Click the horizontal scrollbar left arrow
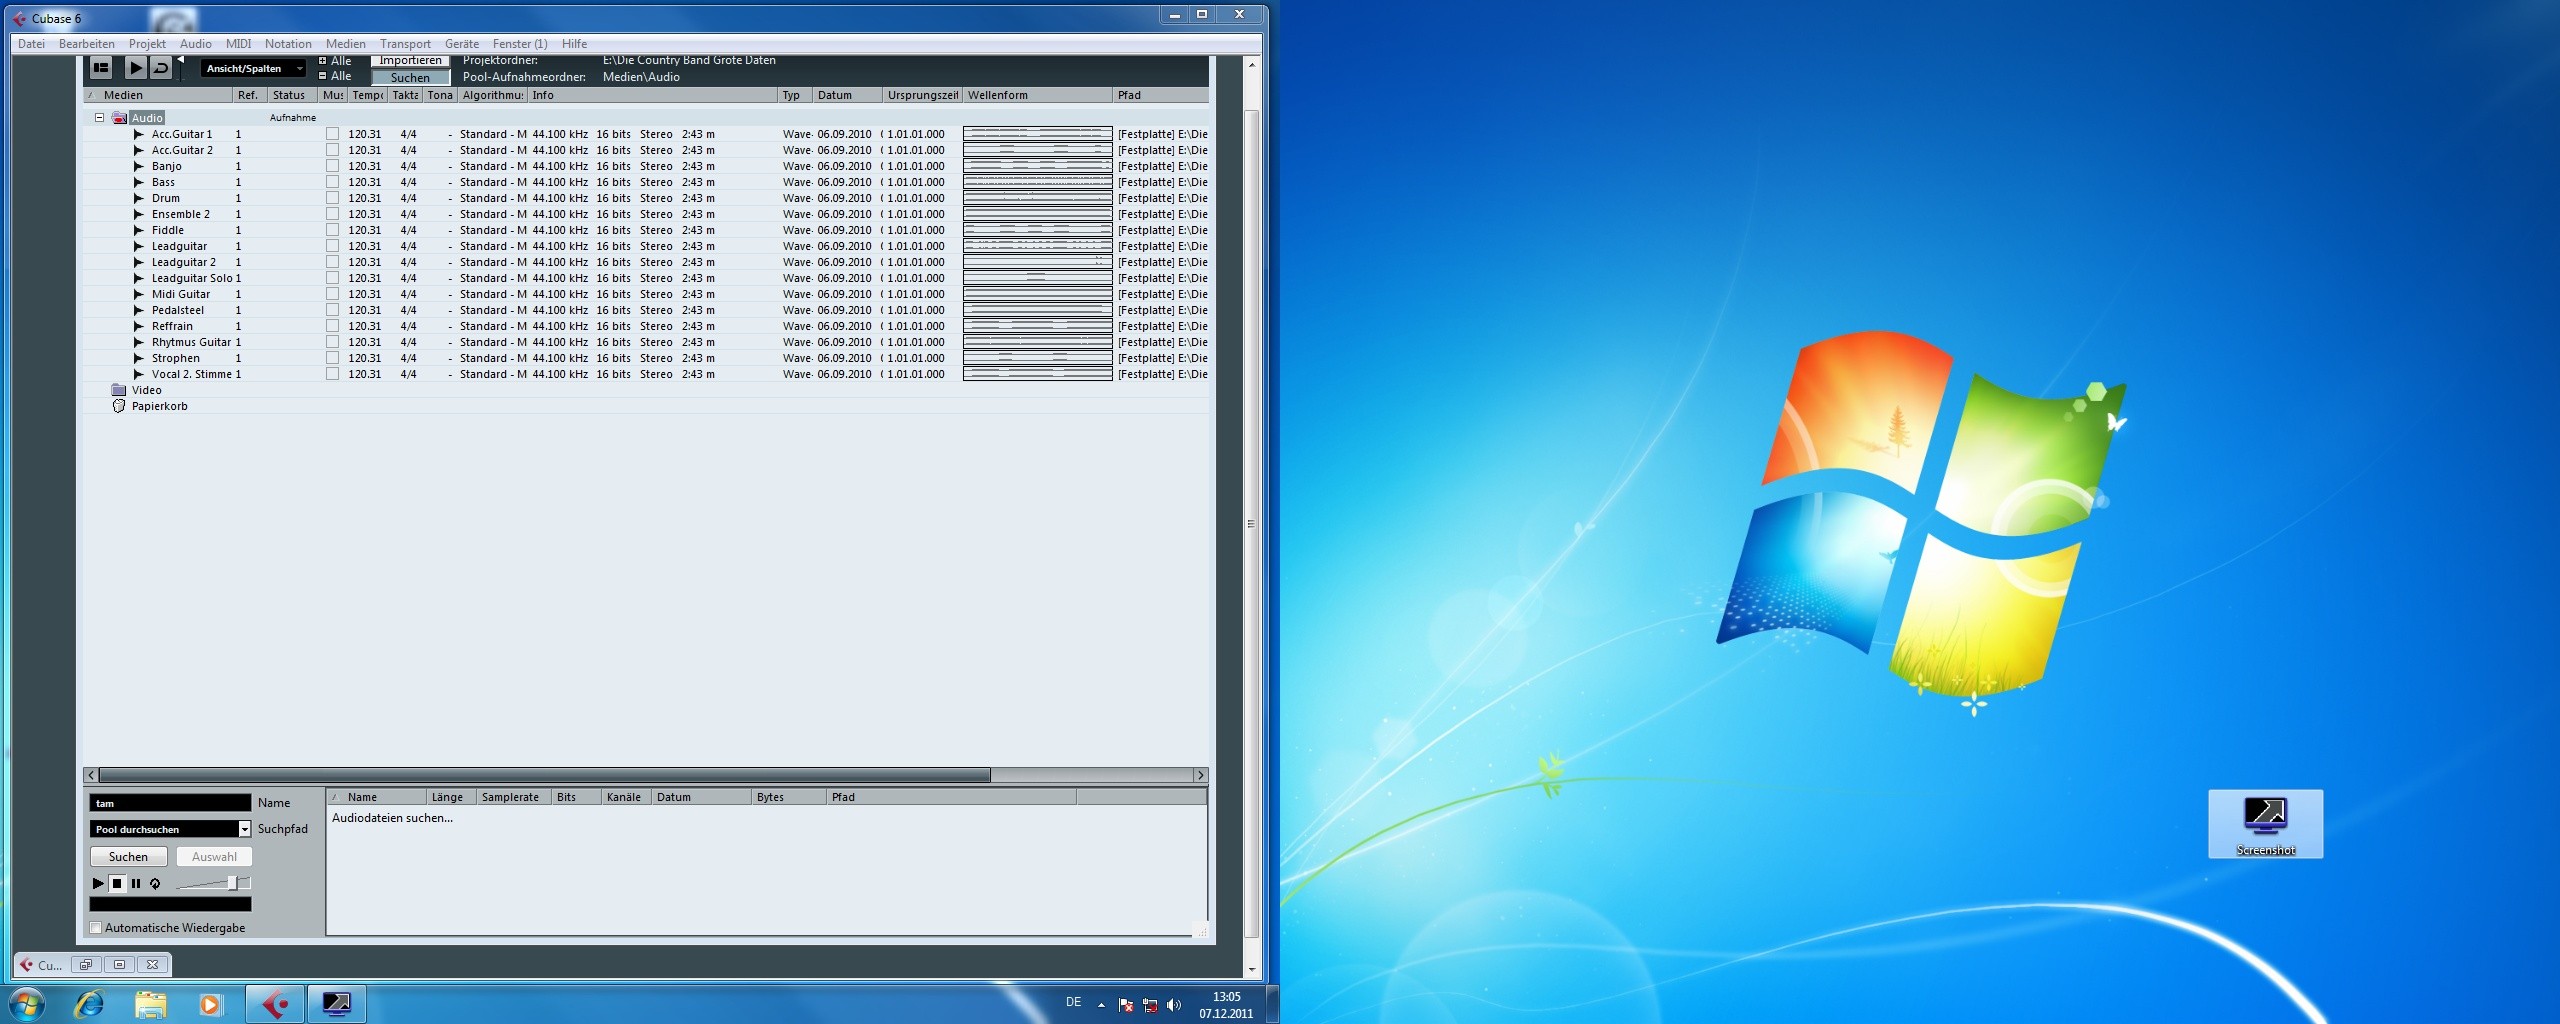2560x1024 pixels. (91, 775)
